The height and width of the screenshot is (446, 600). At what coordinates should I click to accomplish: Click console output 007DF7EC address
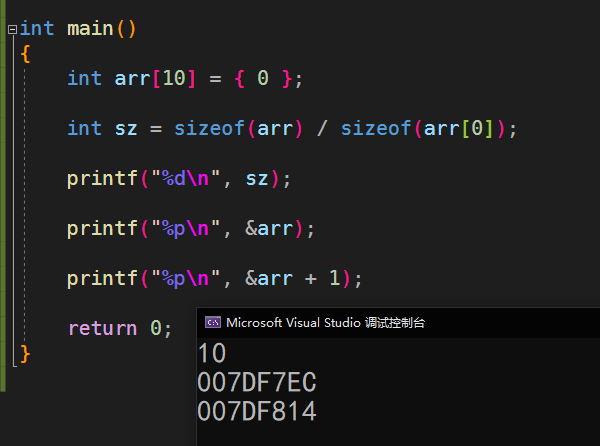[257, 382]
